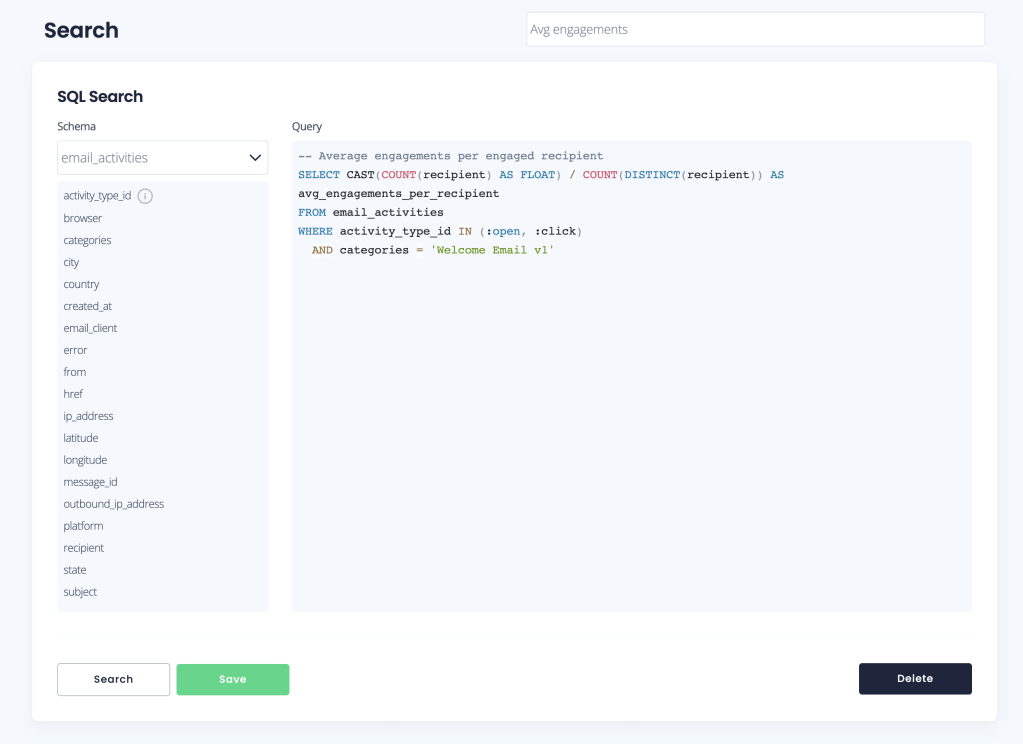Select the recipient schema field

[83, 548]
